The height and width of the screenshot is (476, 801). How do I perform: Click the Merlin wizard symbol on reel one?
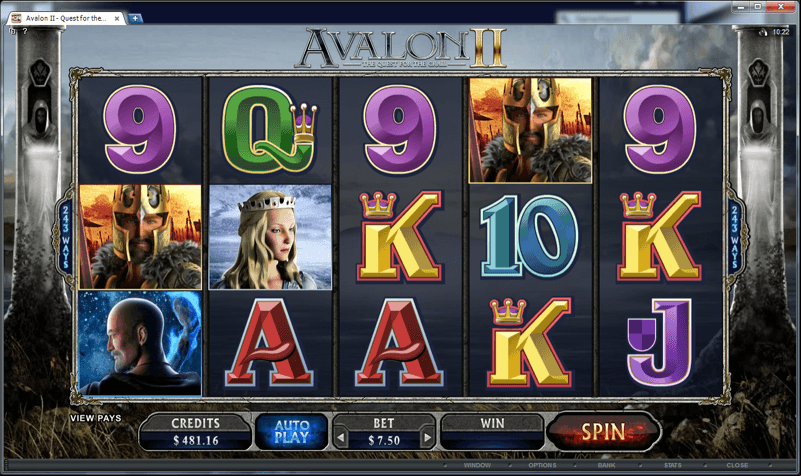(x=140, y=343)
